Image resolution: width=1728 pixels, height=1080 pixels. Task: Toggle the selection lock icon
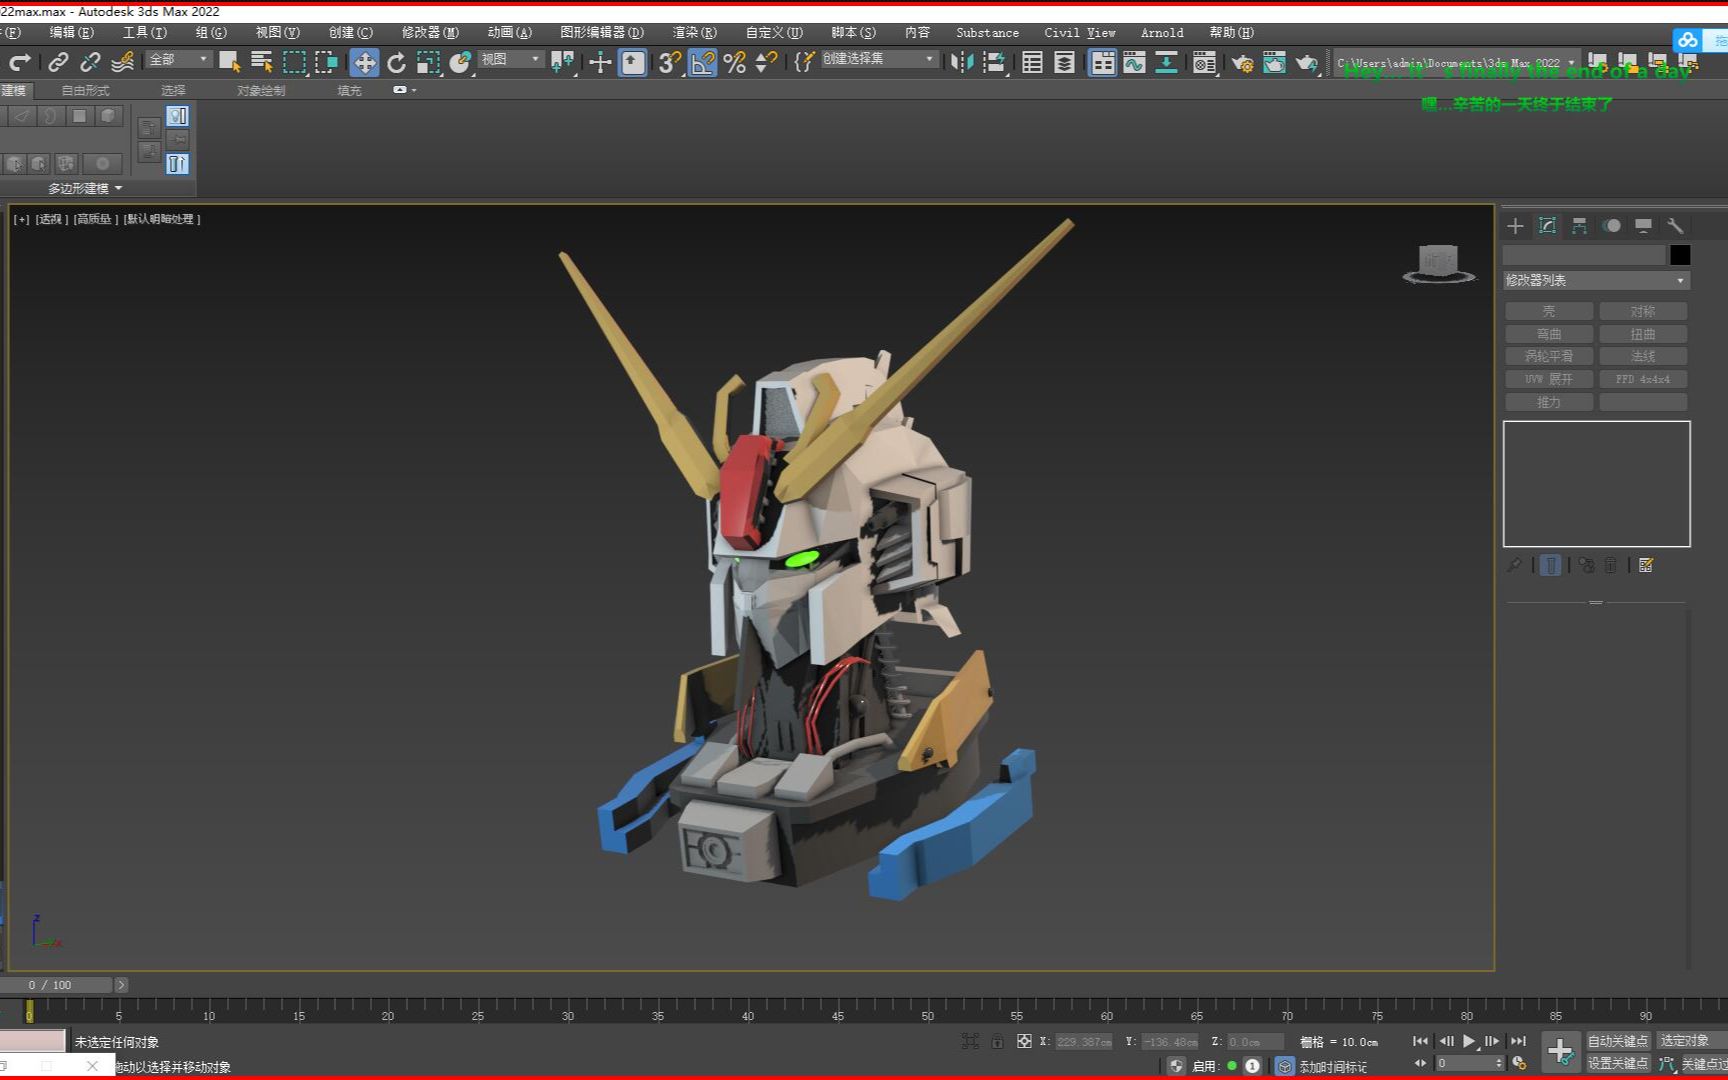(997, 1041)
